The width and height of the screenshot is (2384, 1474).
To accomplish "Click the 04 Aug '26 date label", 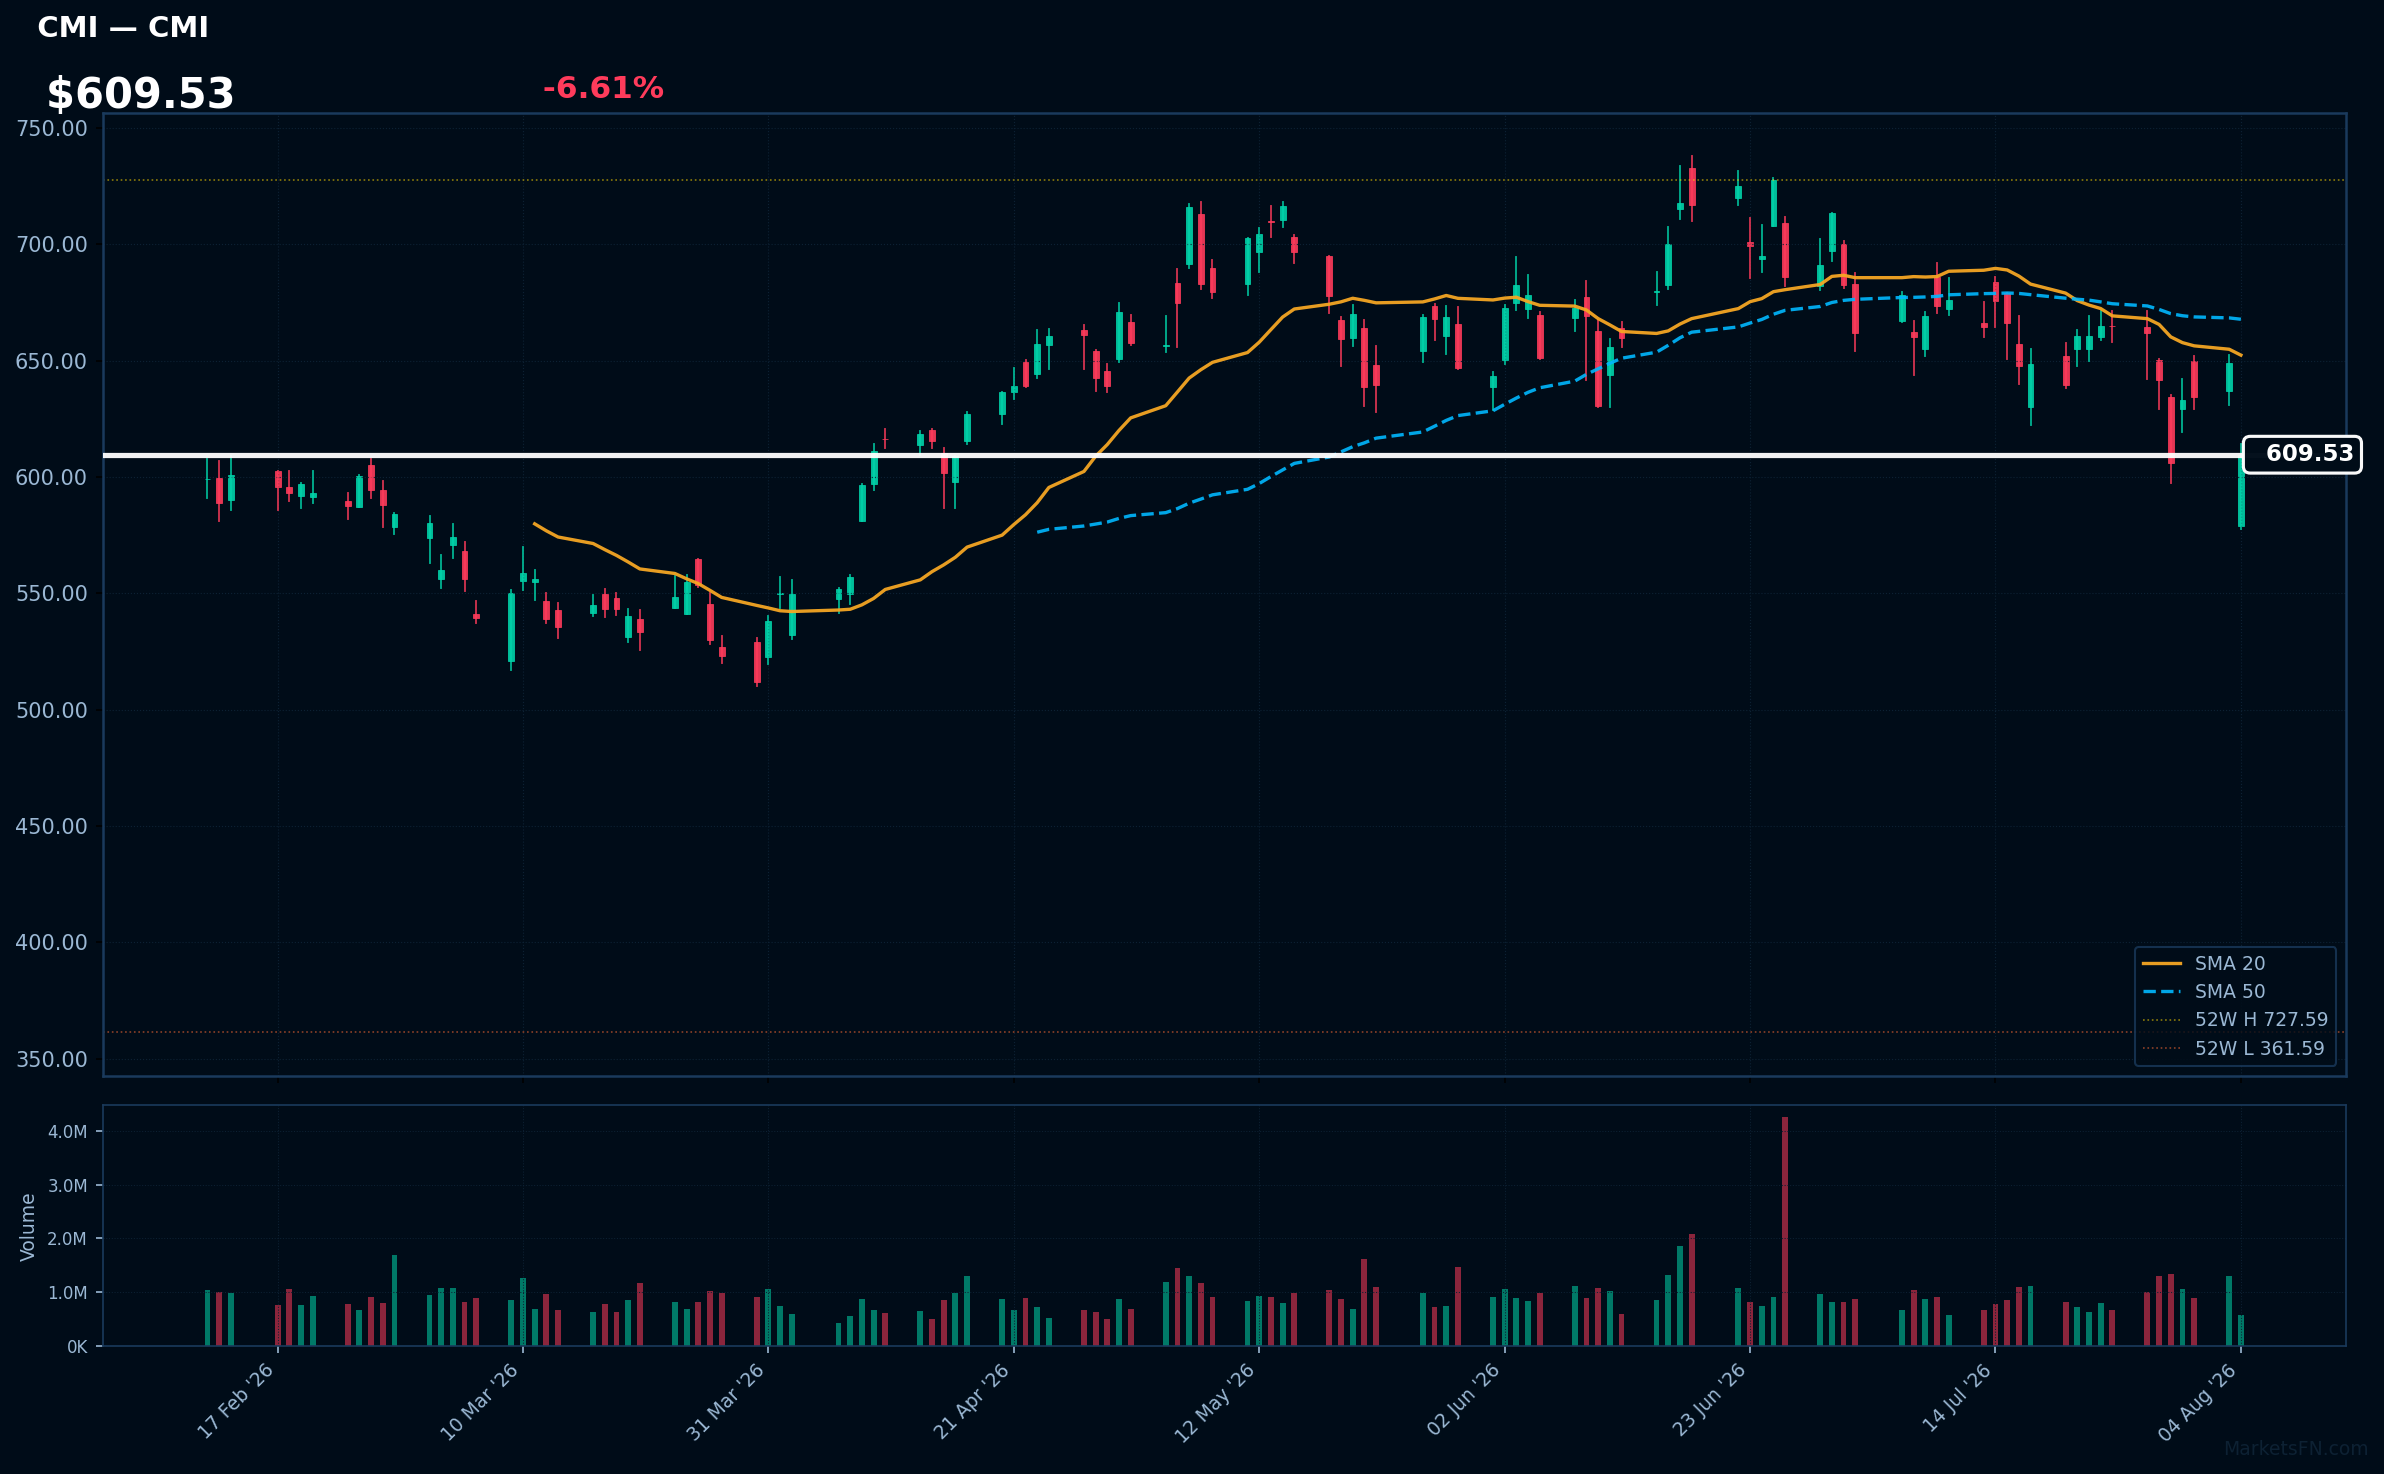I will click(x=2197, y=1401).
